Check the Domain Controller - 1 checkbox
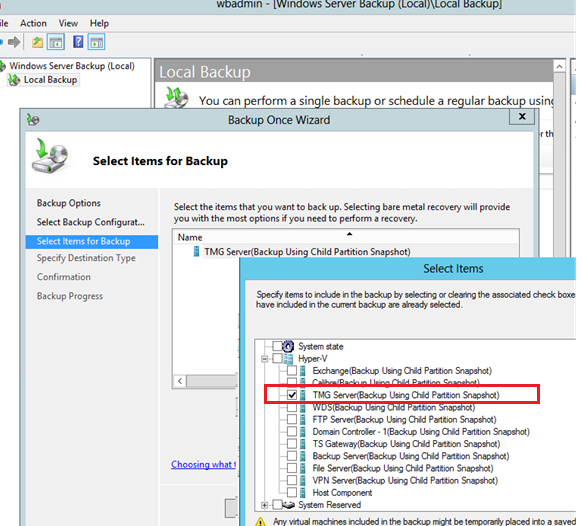This screenshot has width=582, height=526. [x=292, y=432]
